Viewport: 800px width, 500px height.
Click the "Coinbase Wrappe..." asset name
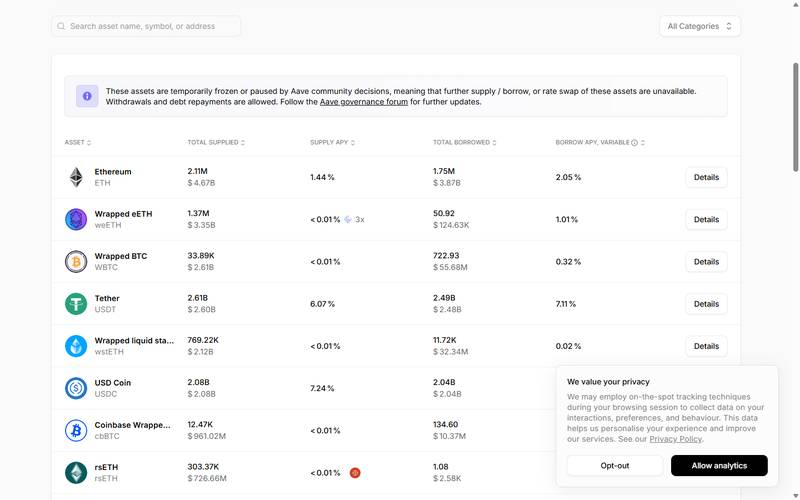pos(132,425)
